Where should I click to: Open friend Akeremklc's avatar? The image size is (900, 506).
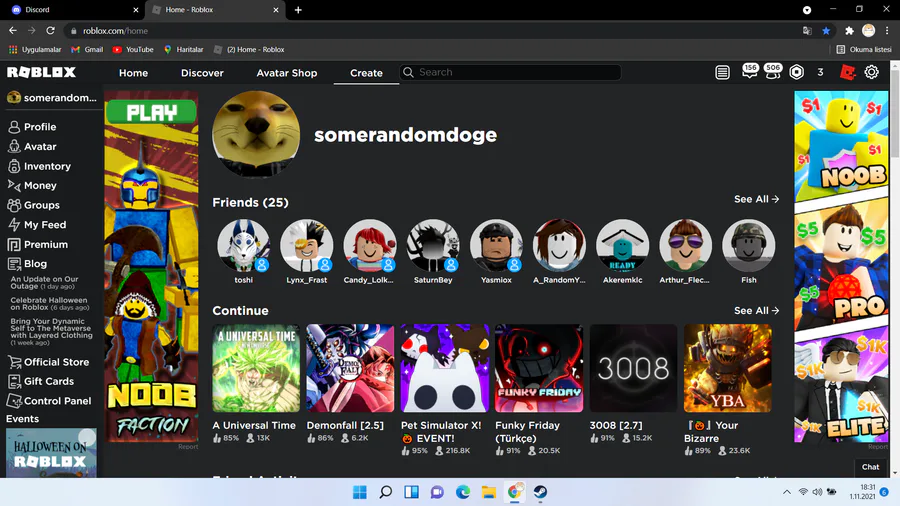point(622,246)
